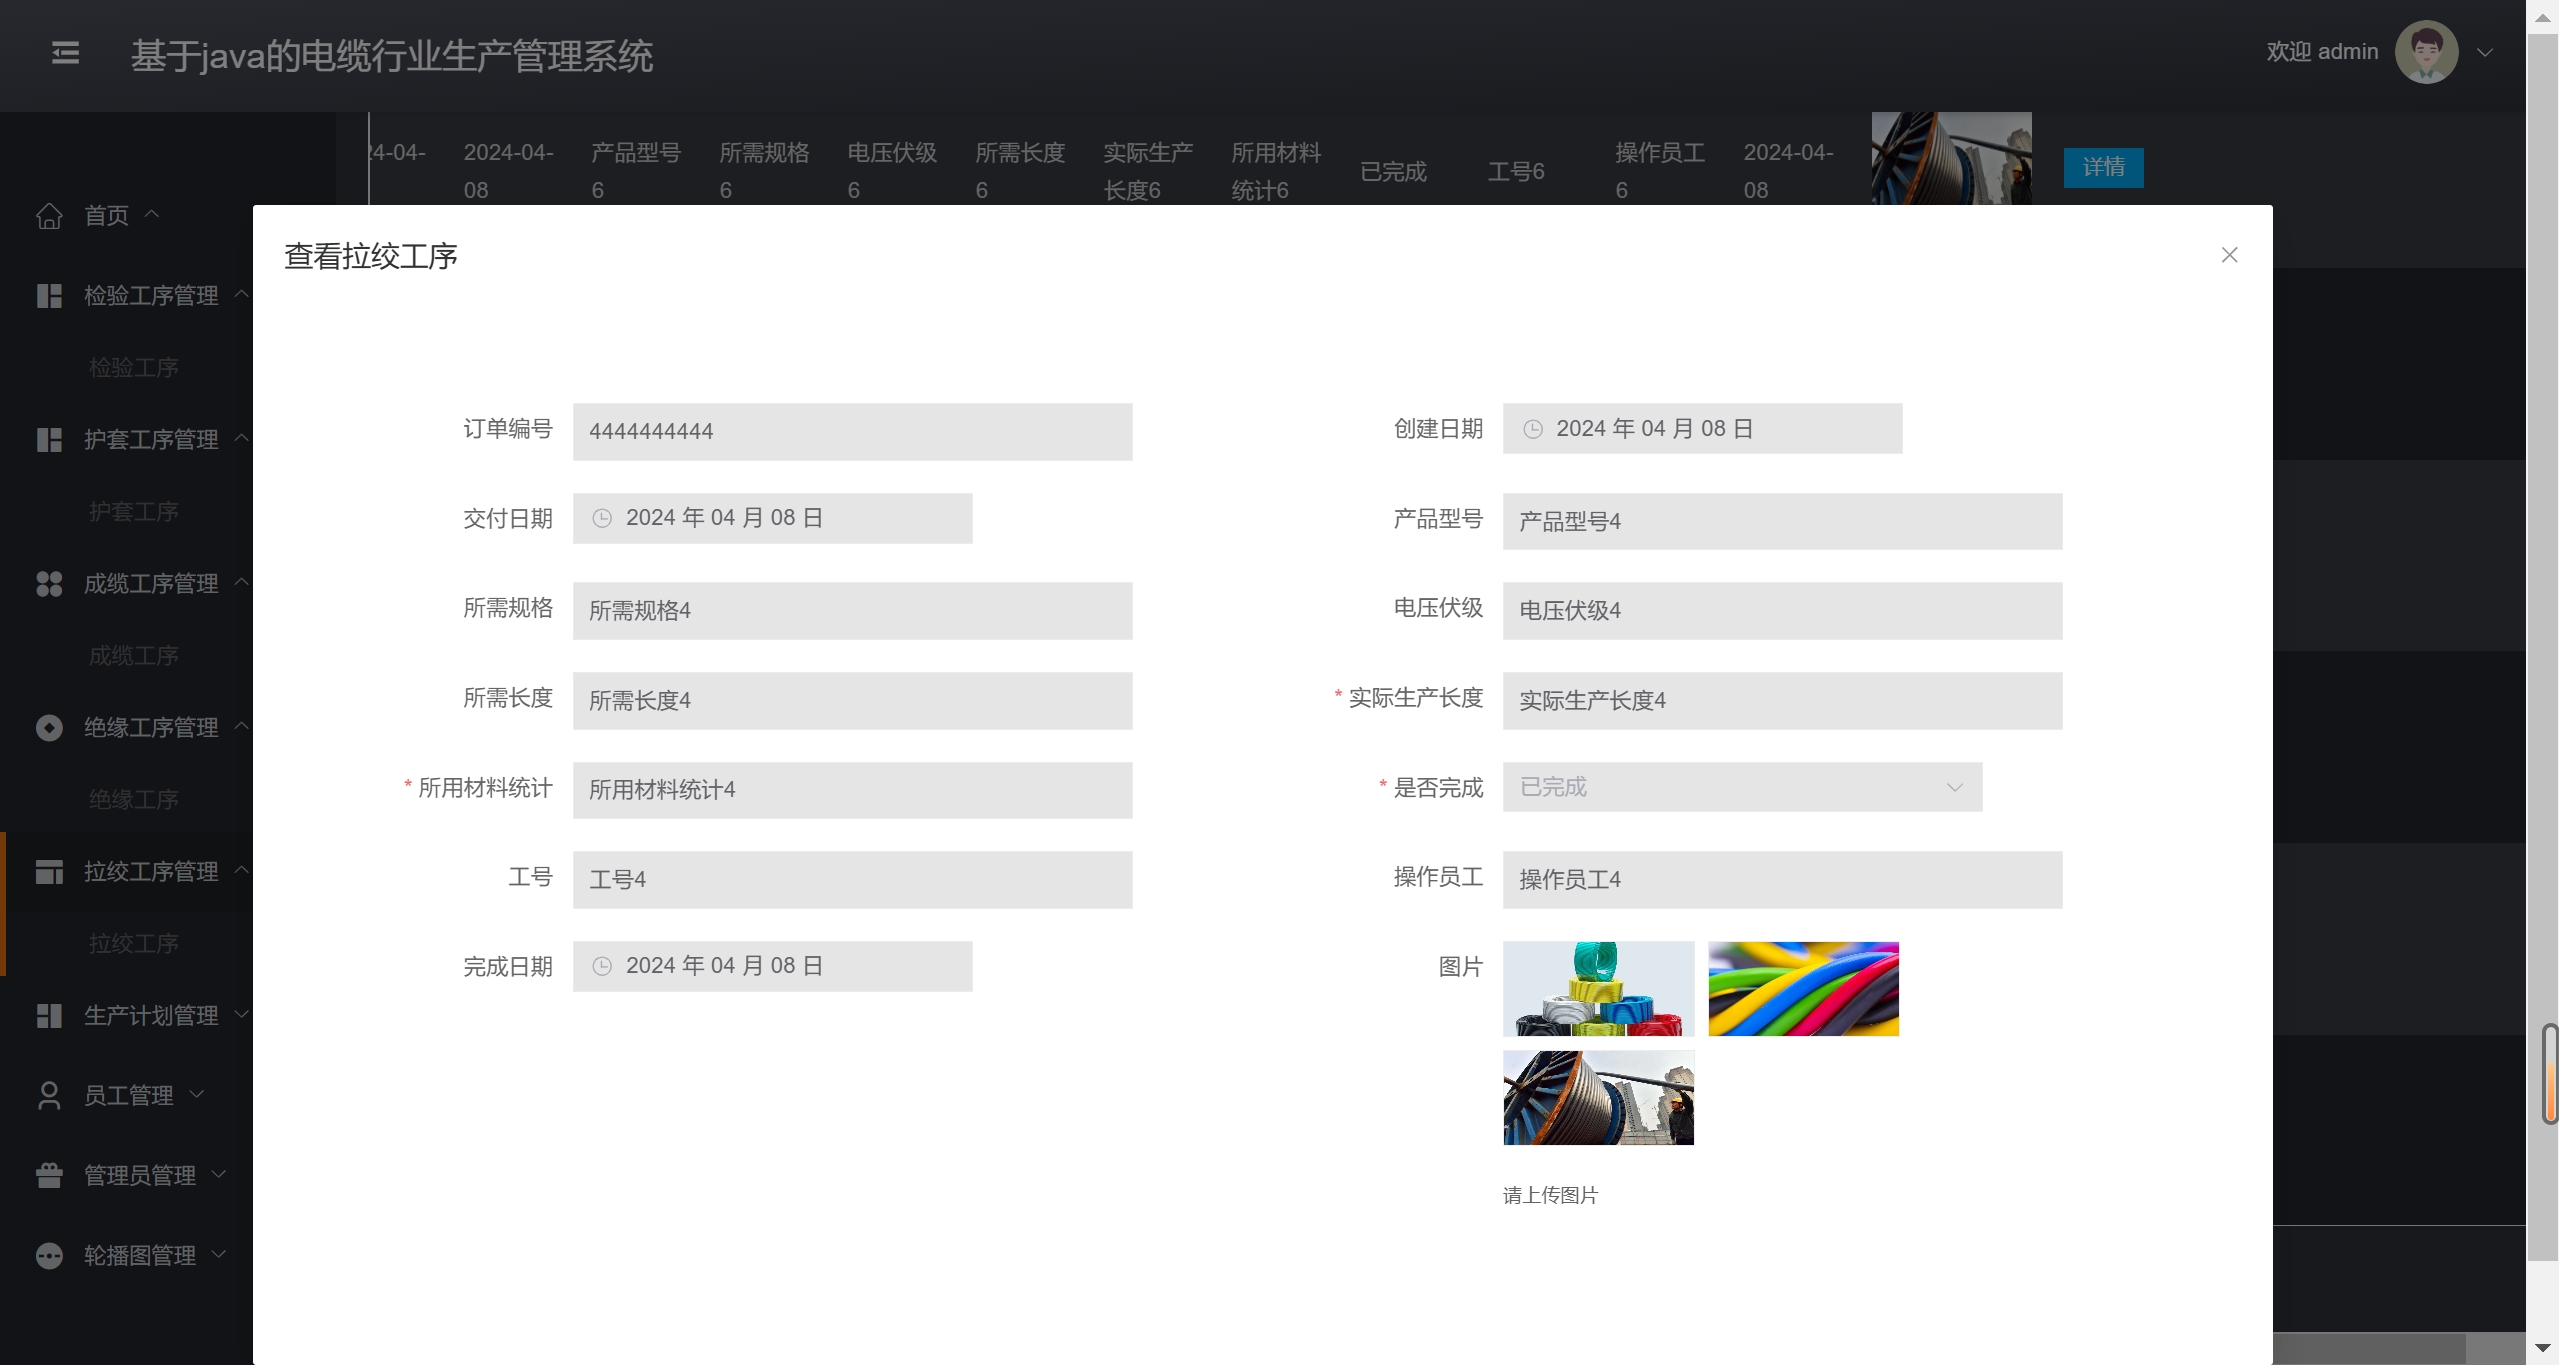Image resolution: width=2559 pixels, height=1365 pixels.
Task: Click the 工号 input field
Action: (852, 880)
